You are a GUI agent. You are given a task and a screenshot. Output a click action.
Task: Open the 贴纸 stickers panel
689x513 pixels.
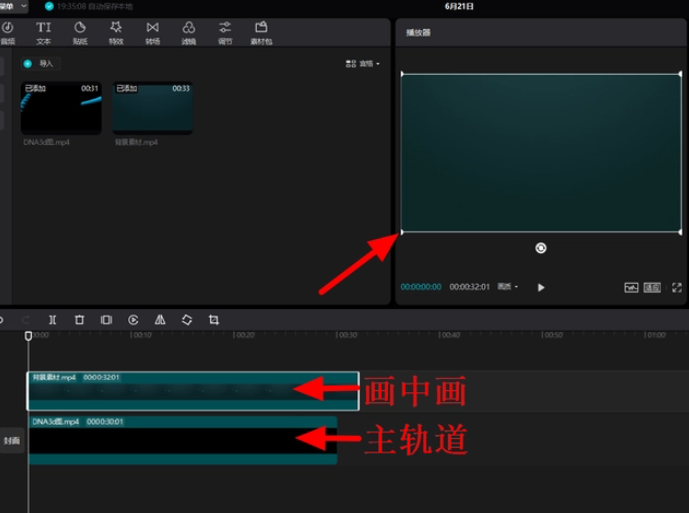click(x=80, y=33)
